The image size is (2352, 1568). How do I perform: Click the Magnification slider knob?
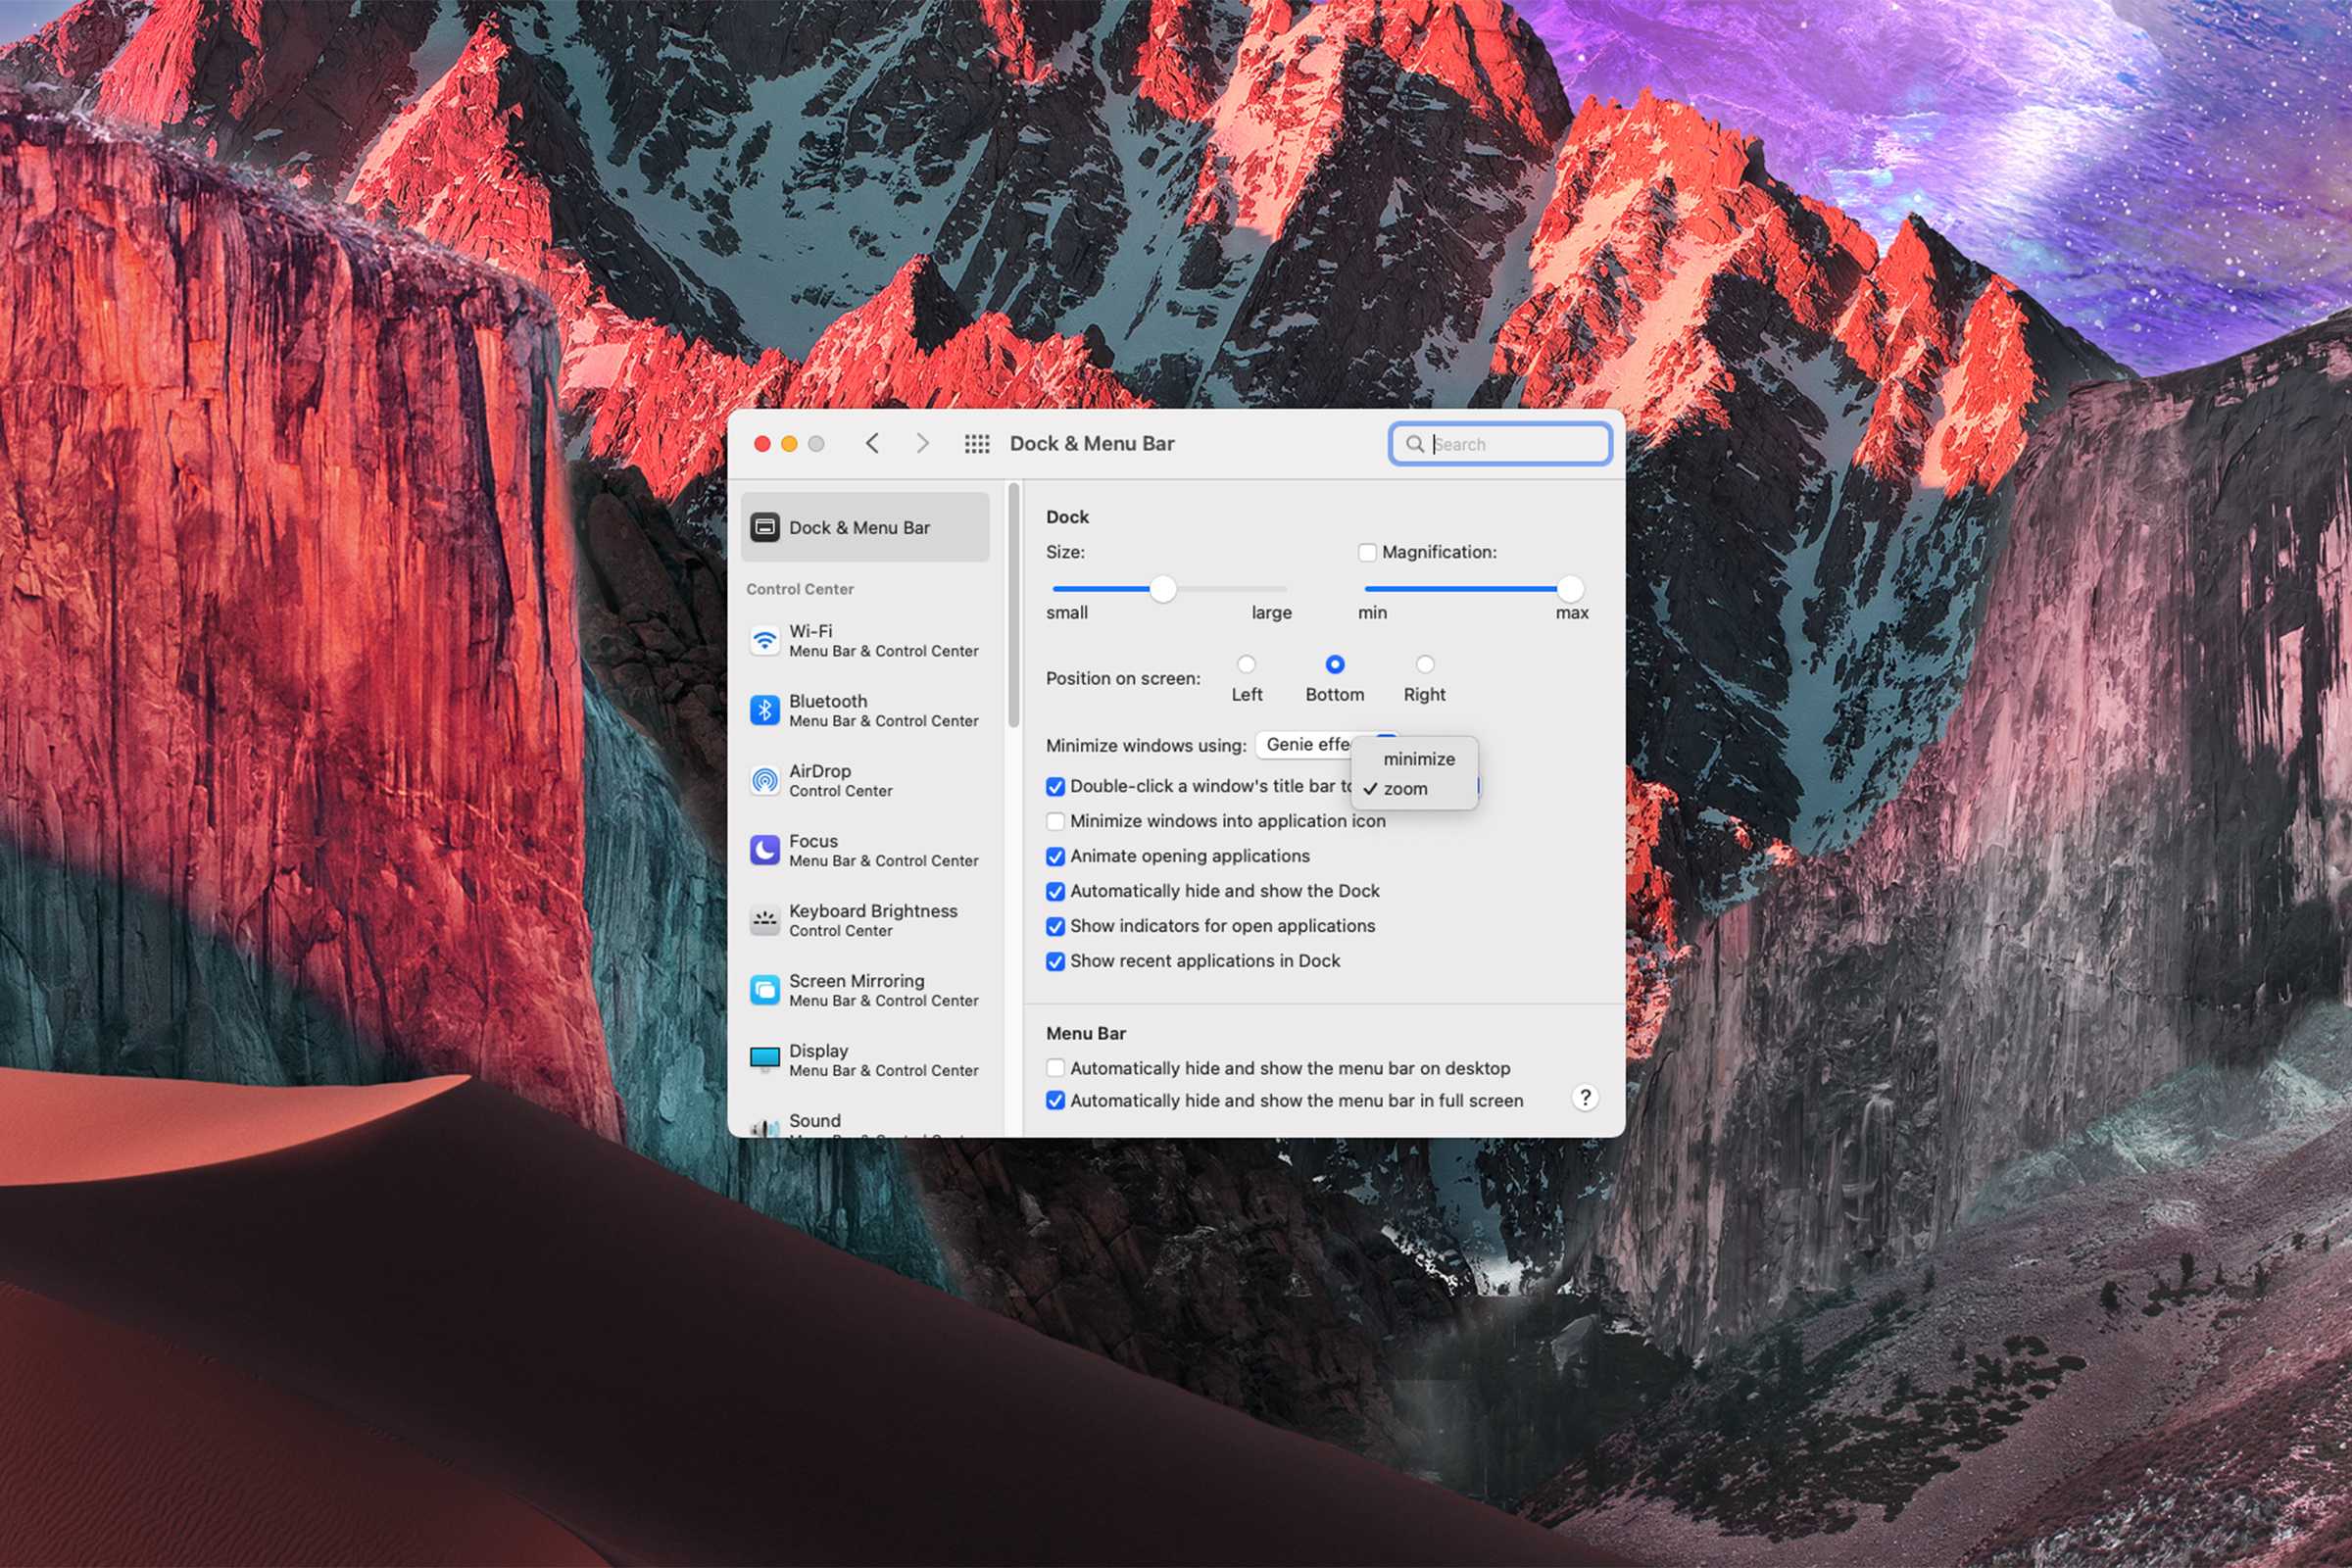[1570, 589]
